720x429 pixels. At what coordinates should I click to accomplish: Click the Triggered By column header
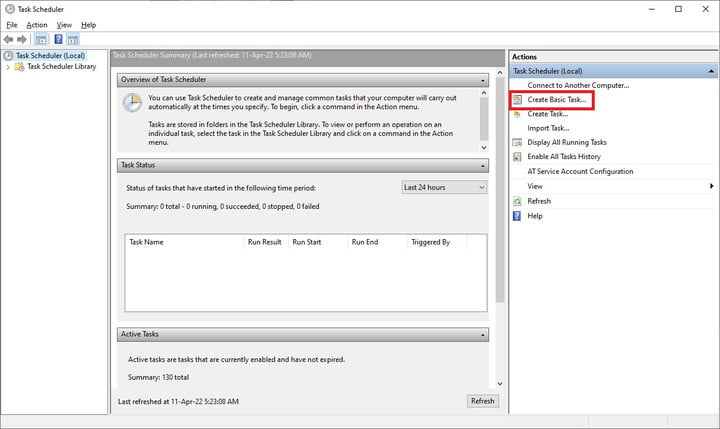click(x=437, y=242)
